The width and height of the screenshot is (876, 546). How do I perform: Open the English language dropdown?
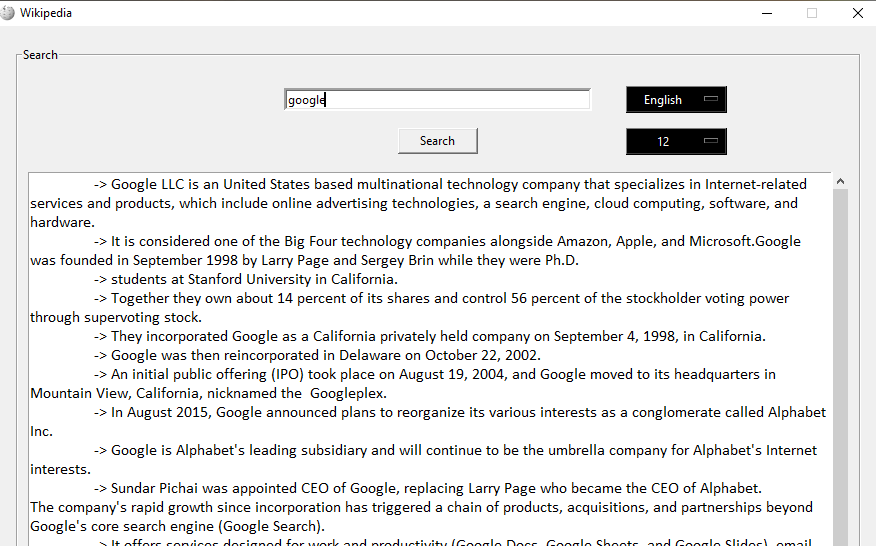676,99
